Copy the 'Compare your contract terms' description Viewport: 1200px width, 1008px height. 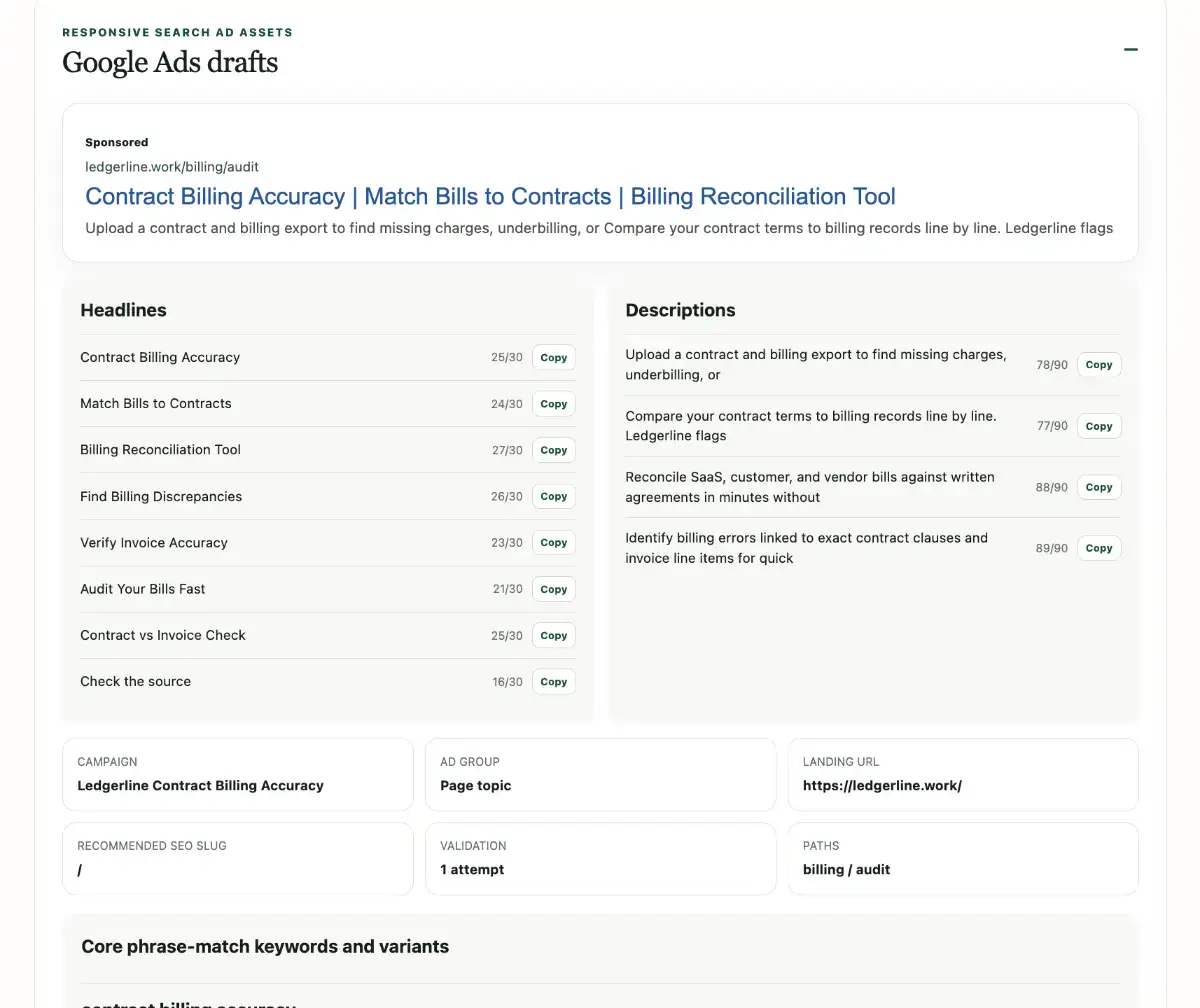pyautogui.click(x=1099, y=426)
